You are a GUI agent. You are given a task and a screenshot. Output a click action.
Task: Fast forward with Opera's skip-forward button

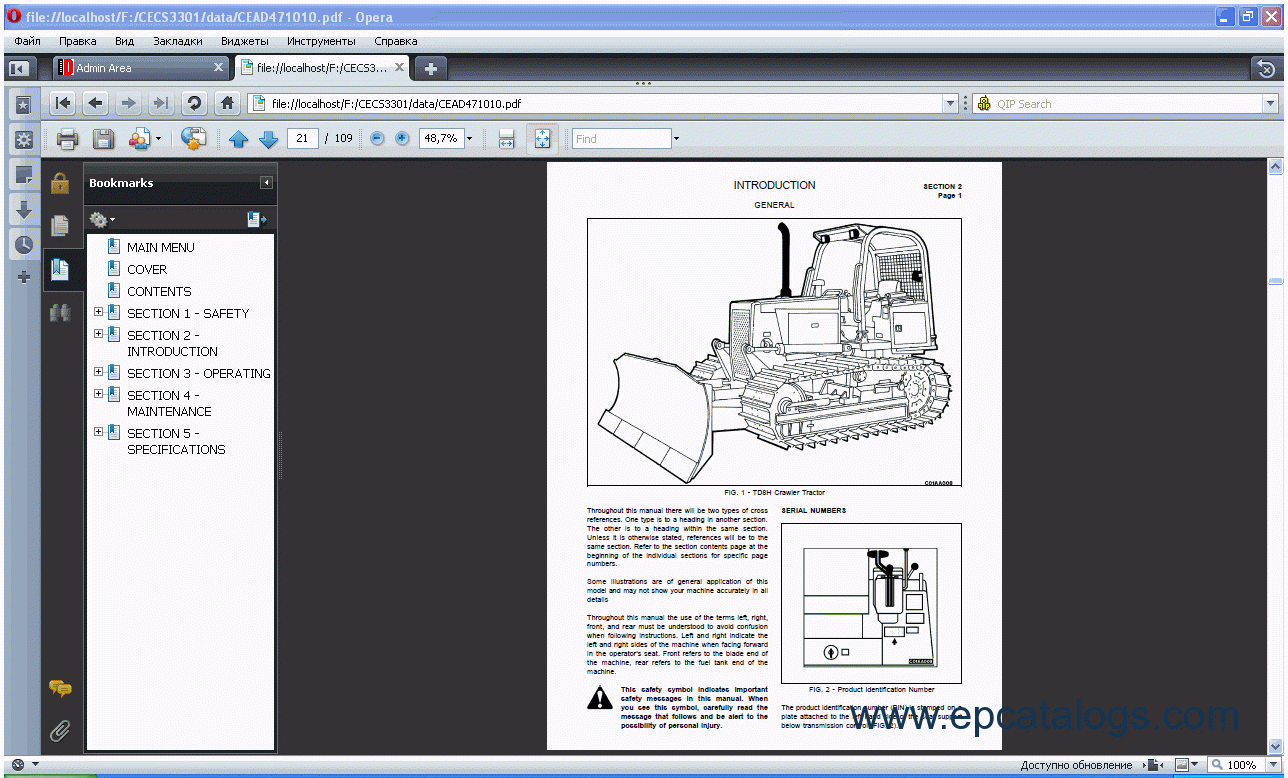(160, 103)
